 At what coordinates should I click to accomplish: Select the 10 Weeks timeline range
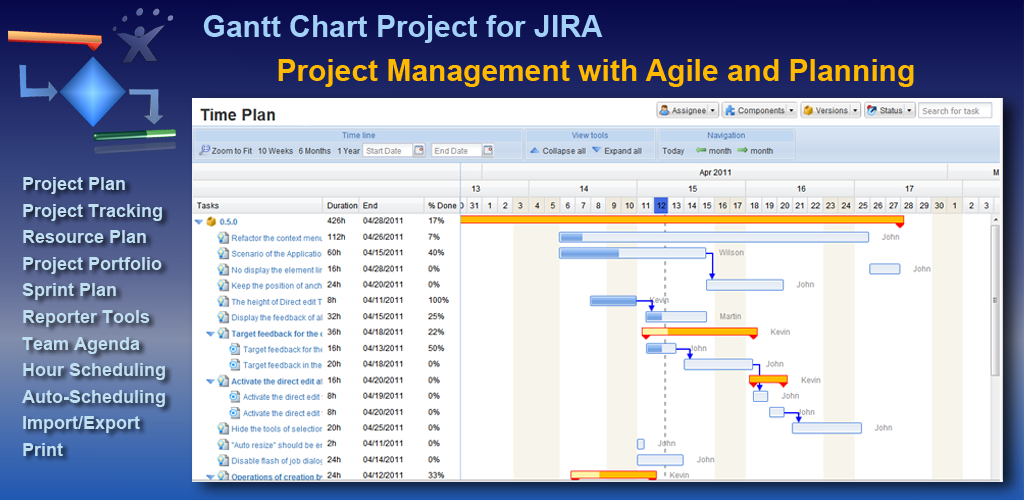[275, 151]
